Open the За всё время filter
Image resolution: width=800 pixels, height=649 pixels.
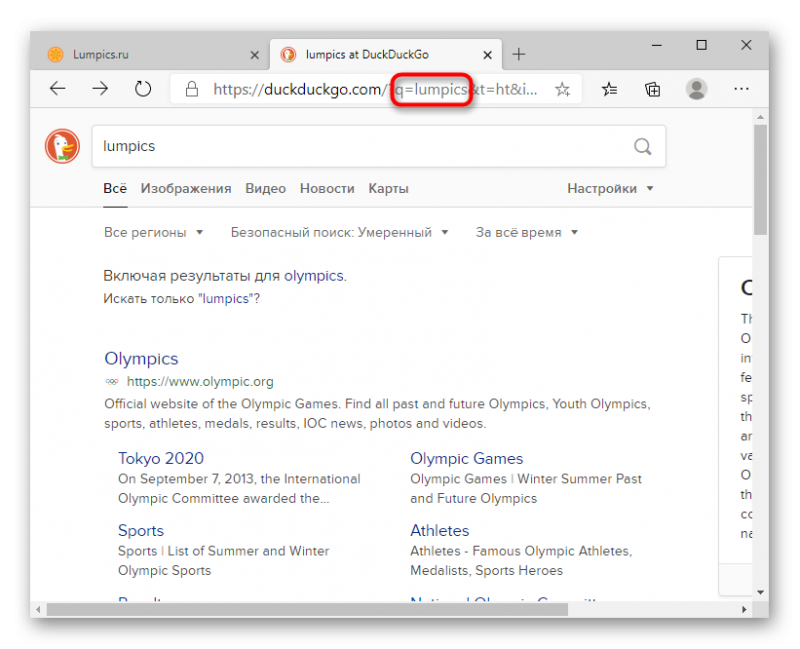tap(527, 233)
